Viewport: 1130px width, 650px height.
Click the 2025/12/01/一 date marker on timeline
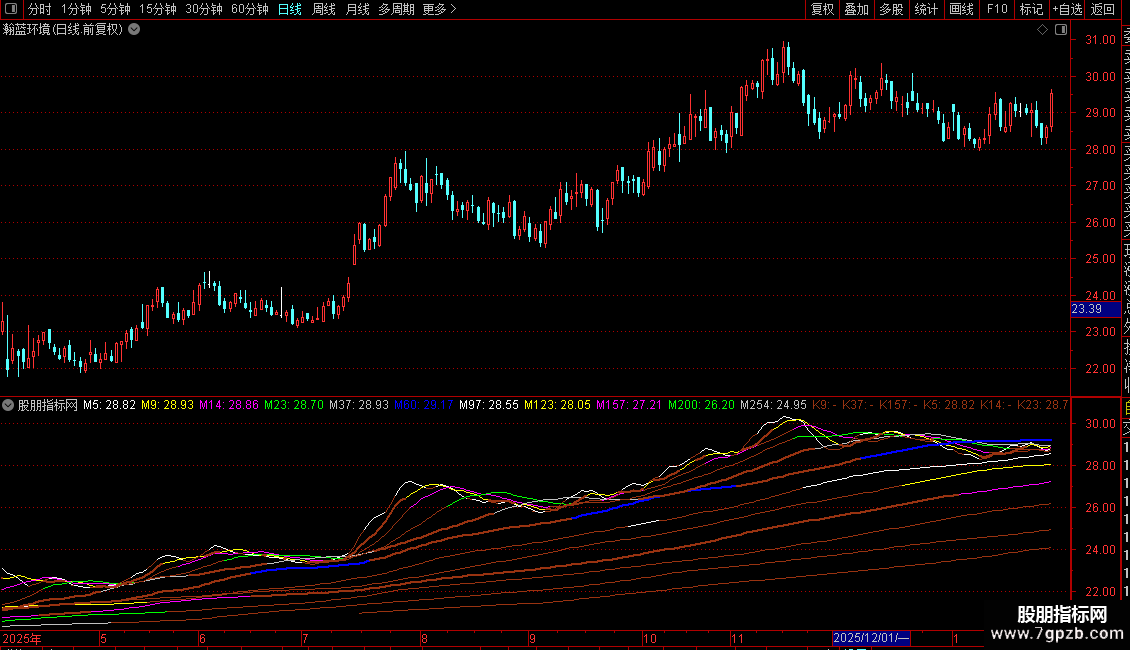pos(871,638)
